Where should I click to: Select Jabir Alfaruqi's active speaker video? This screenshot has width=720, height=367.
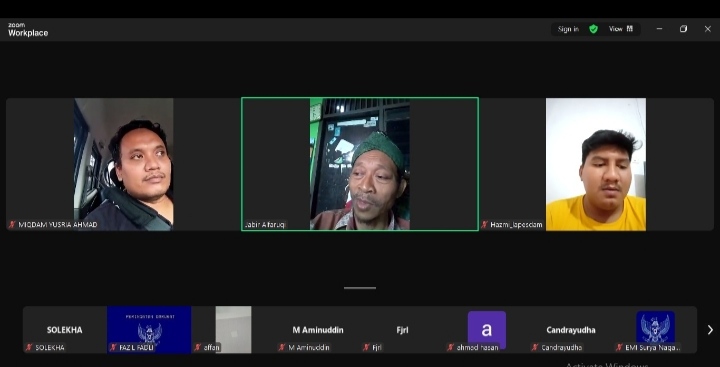point(360,164)
